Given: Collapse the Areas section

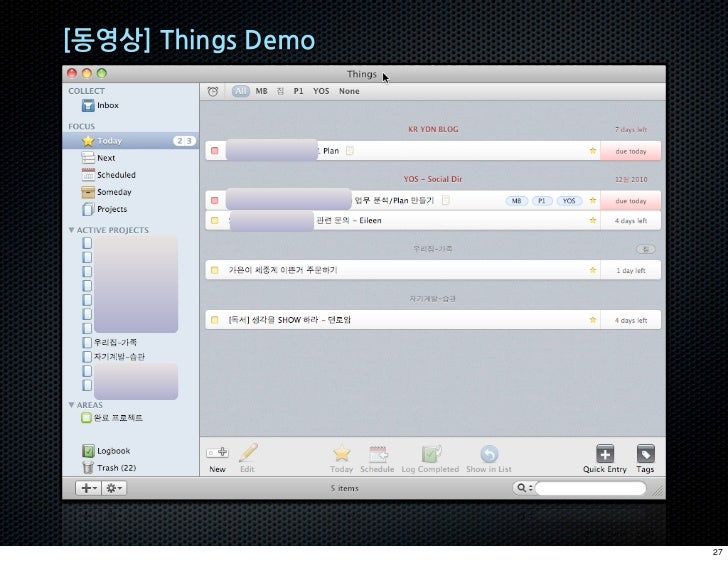Looking at the screenshot, I should coord(72,405).
